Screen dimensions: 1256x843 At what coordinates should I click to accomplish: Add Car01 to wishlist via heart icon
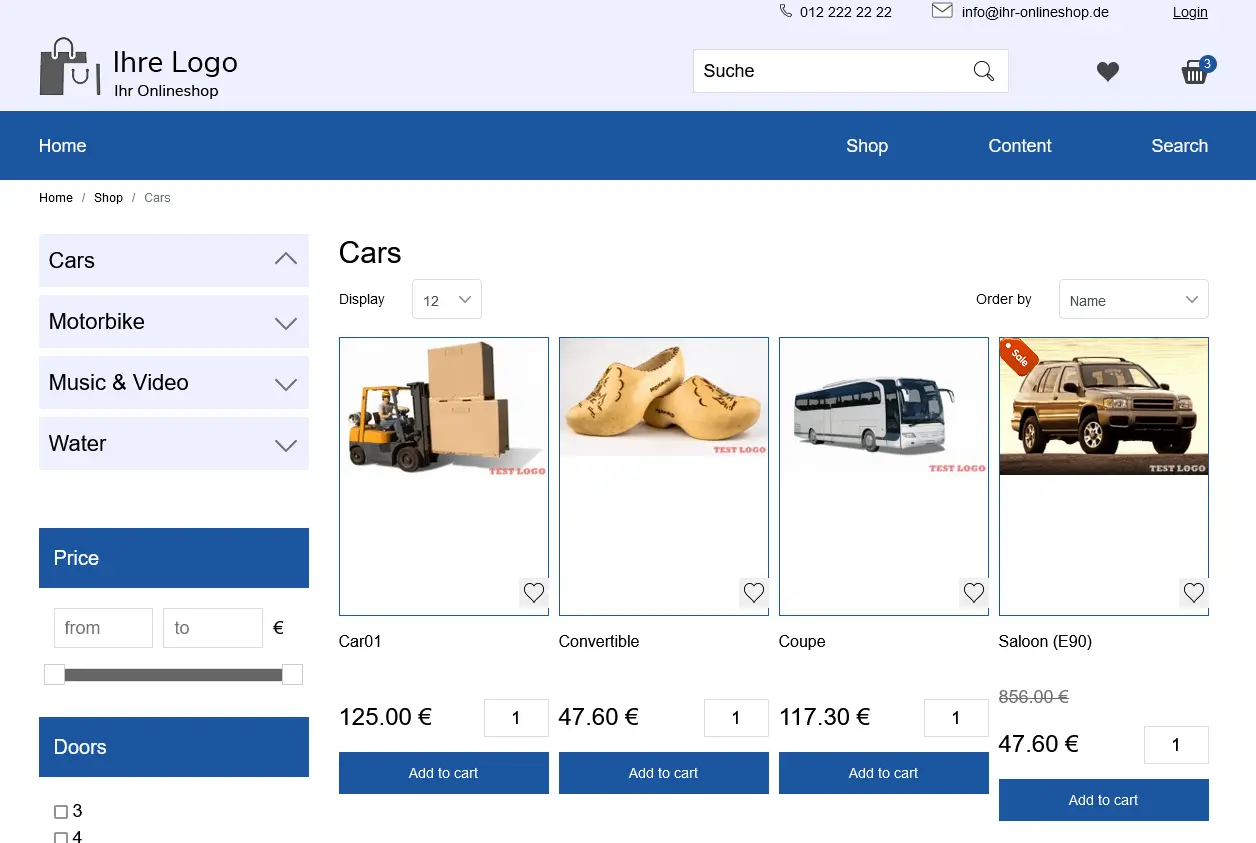[534, 593]
